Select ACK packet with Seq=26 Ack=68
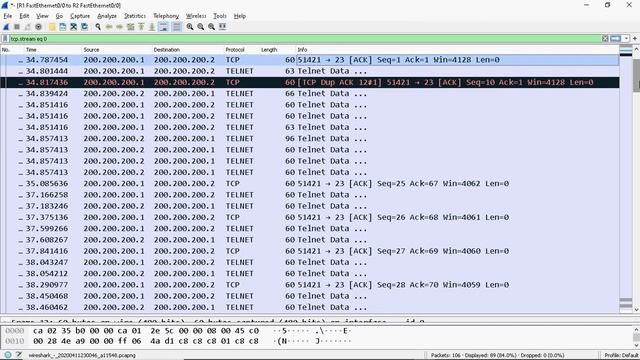 pyautogui.click(x=310, y=218)
